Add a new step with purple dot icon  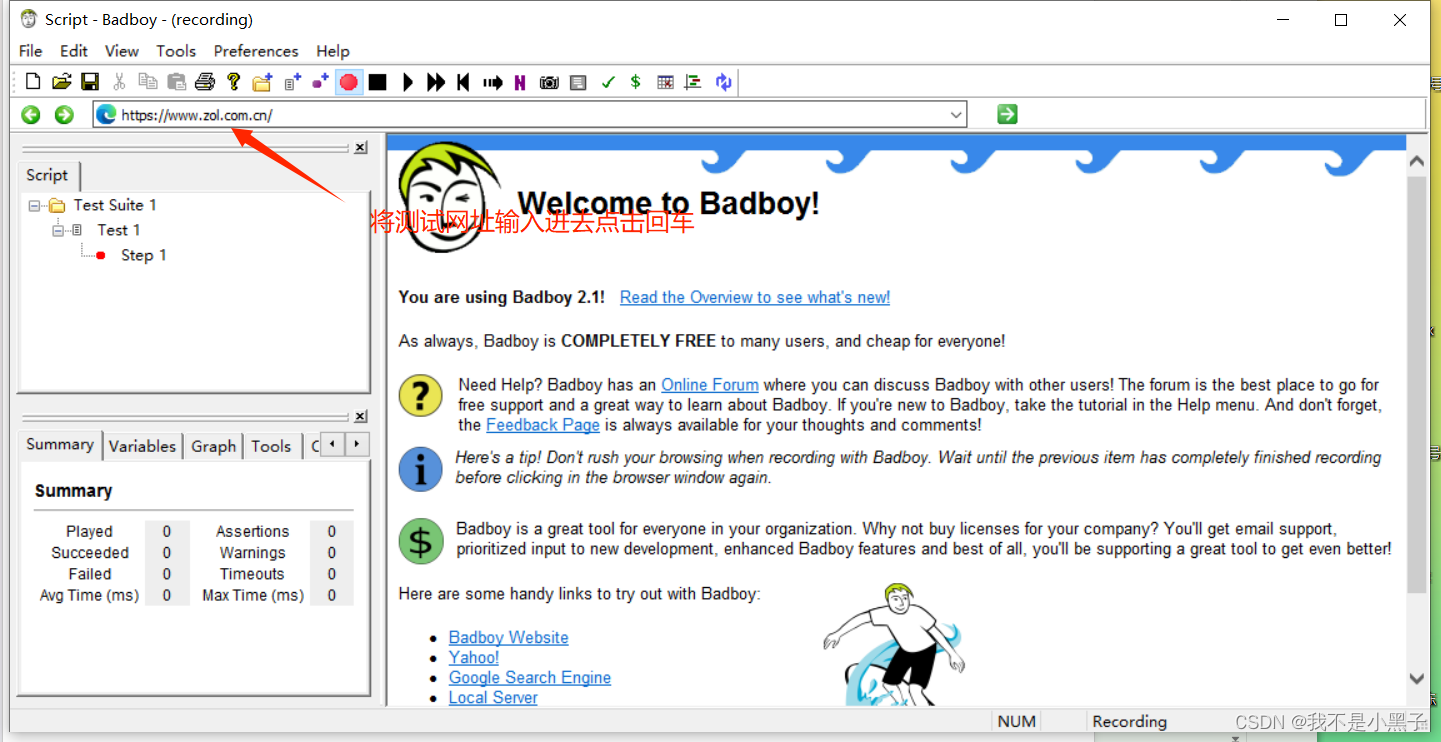click(x=320, y=82)
